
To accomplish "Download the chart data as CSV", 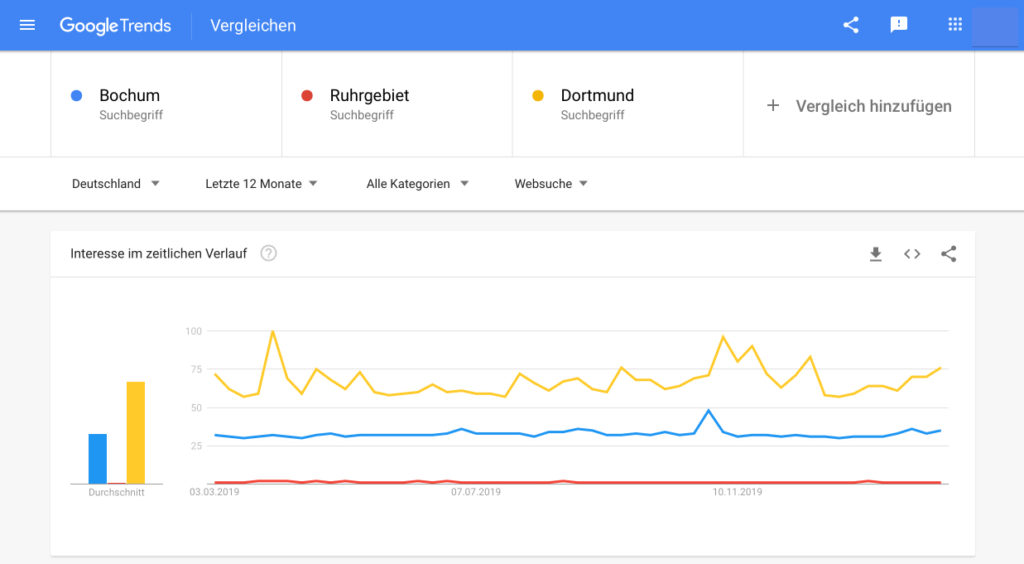I will click(876, 254).
